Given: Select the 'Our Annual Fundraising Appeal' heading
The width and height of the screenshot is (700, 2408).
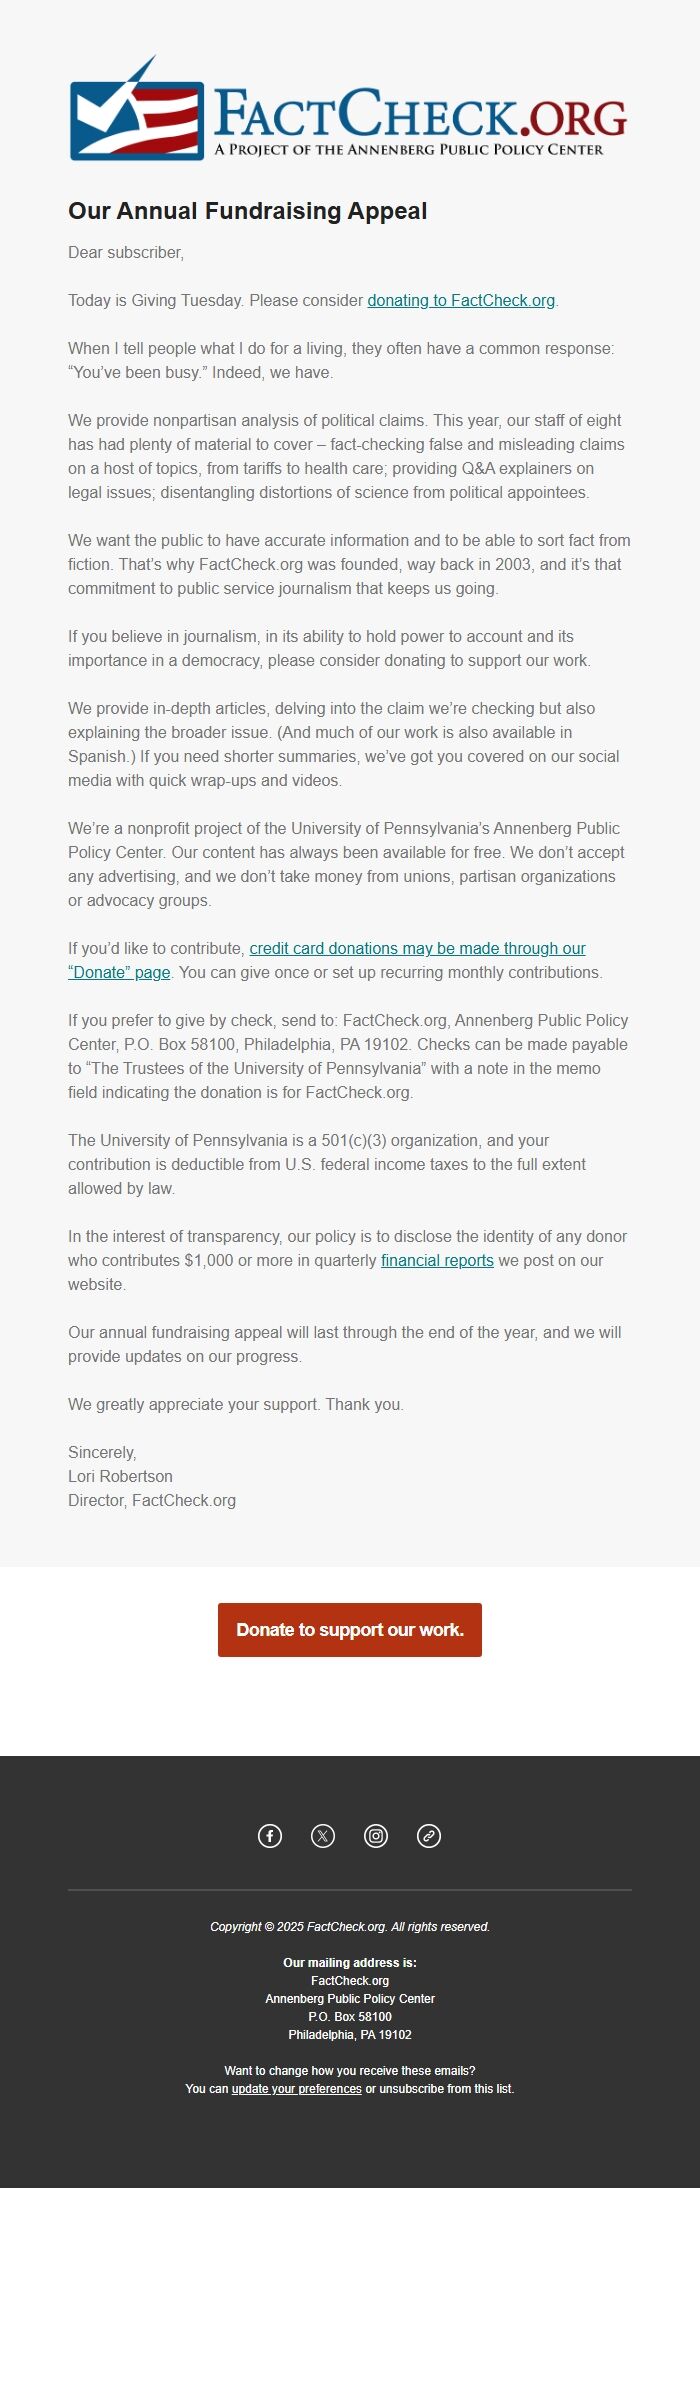Looking at the screenshot, I should point(247,212).
